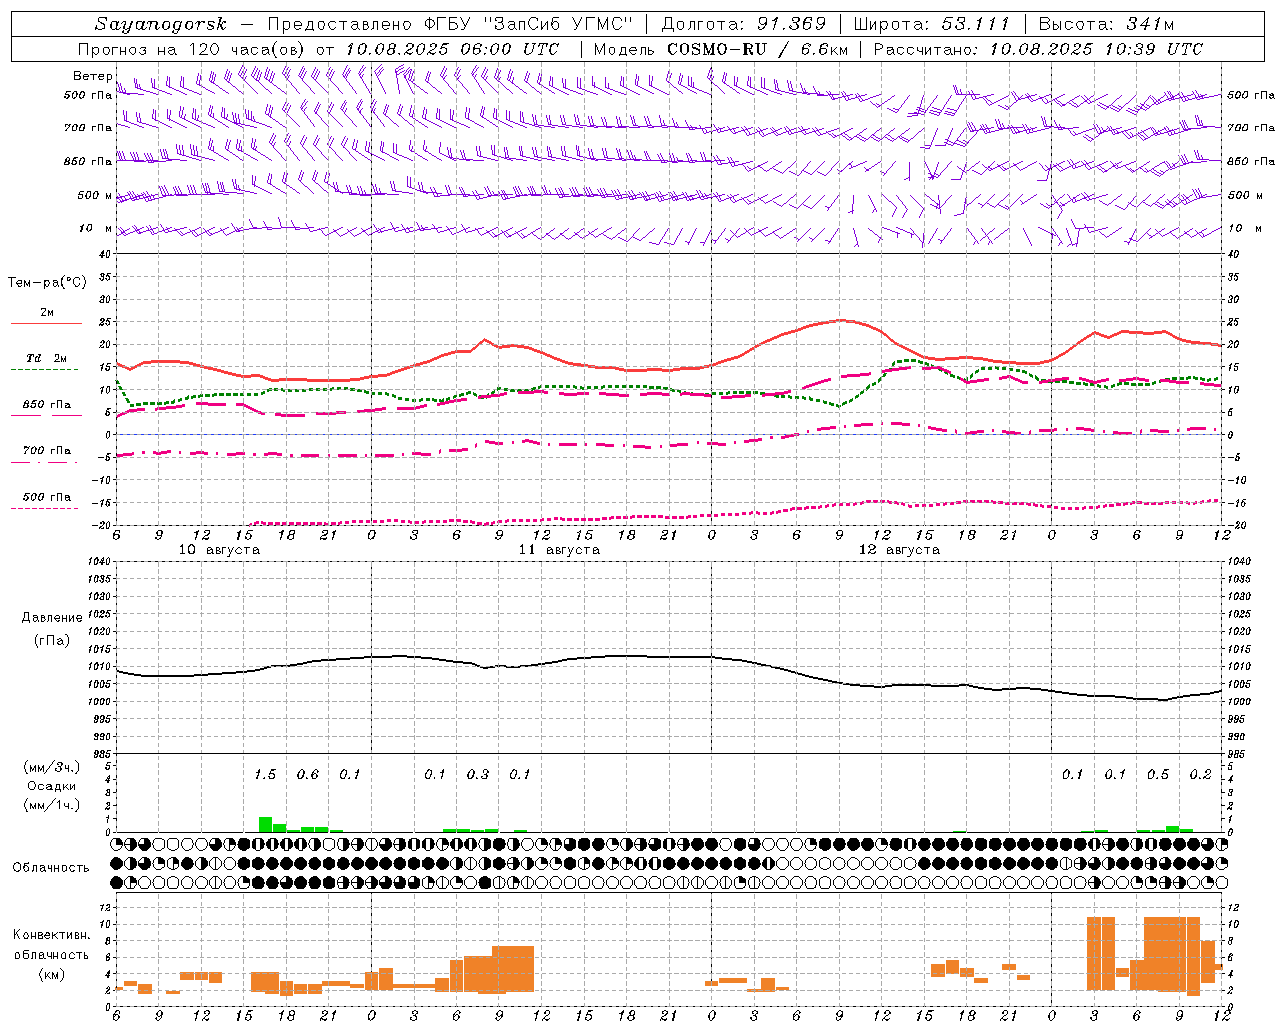The height and width of the screenshot is (1024, 1280).
Task: Click the '12 августа' date label
Action: (x=899, y=550)
